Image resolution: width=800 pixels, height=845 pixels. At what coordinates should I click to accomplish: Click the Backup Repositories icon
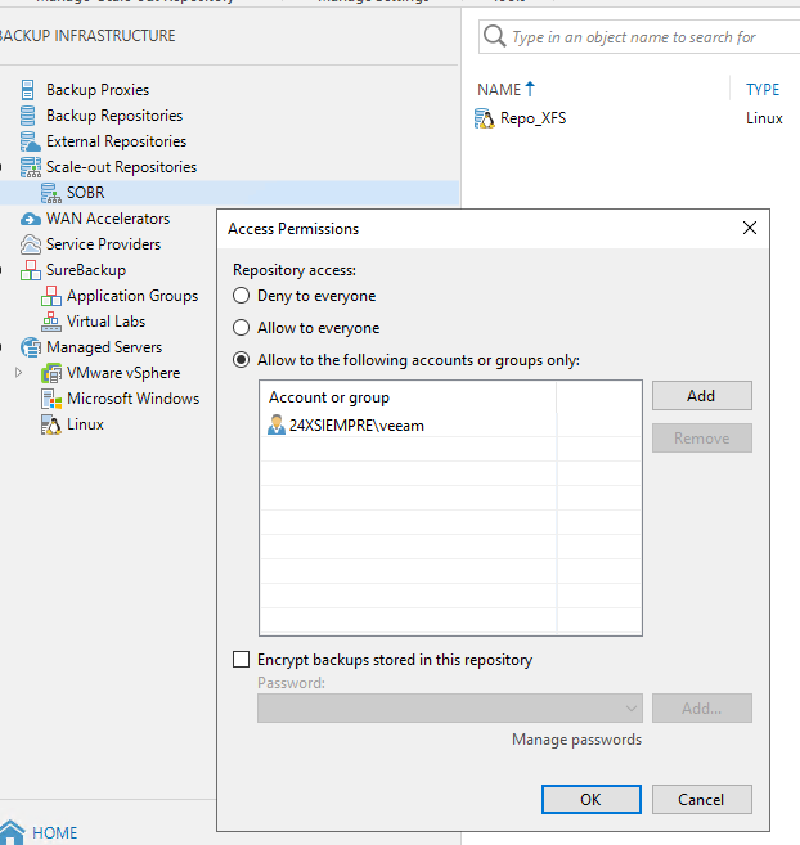[27, 115]
